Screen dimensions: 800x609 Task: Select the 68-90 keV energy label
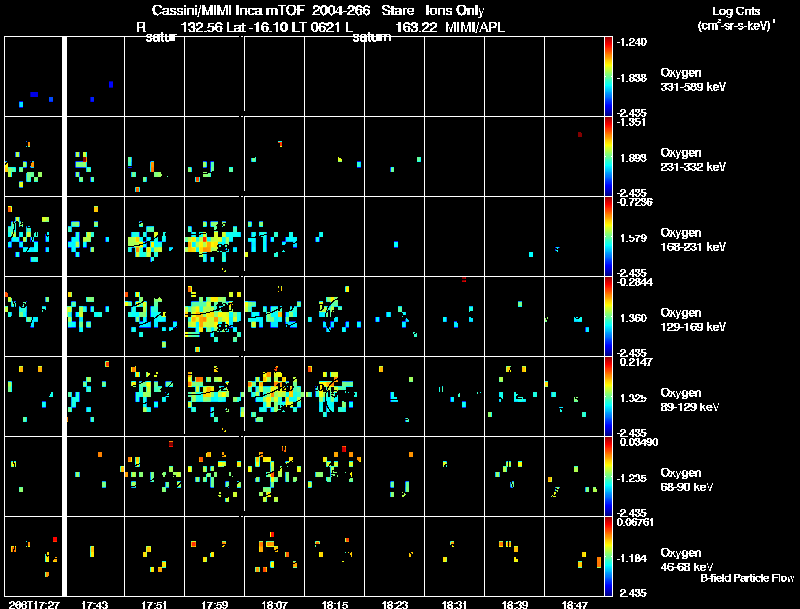[x=687, y=487]
